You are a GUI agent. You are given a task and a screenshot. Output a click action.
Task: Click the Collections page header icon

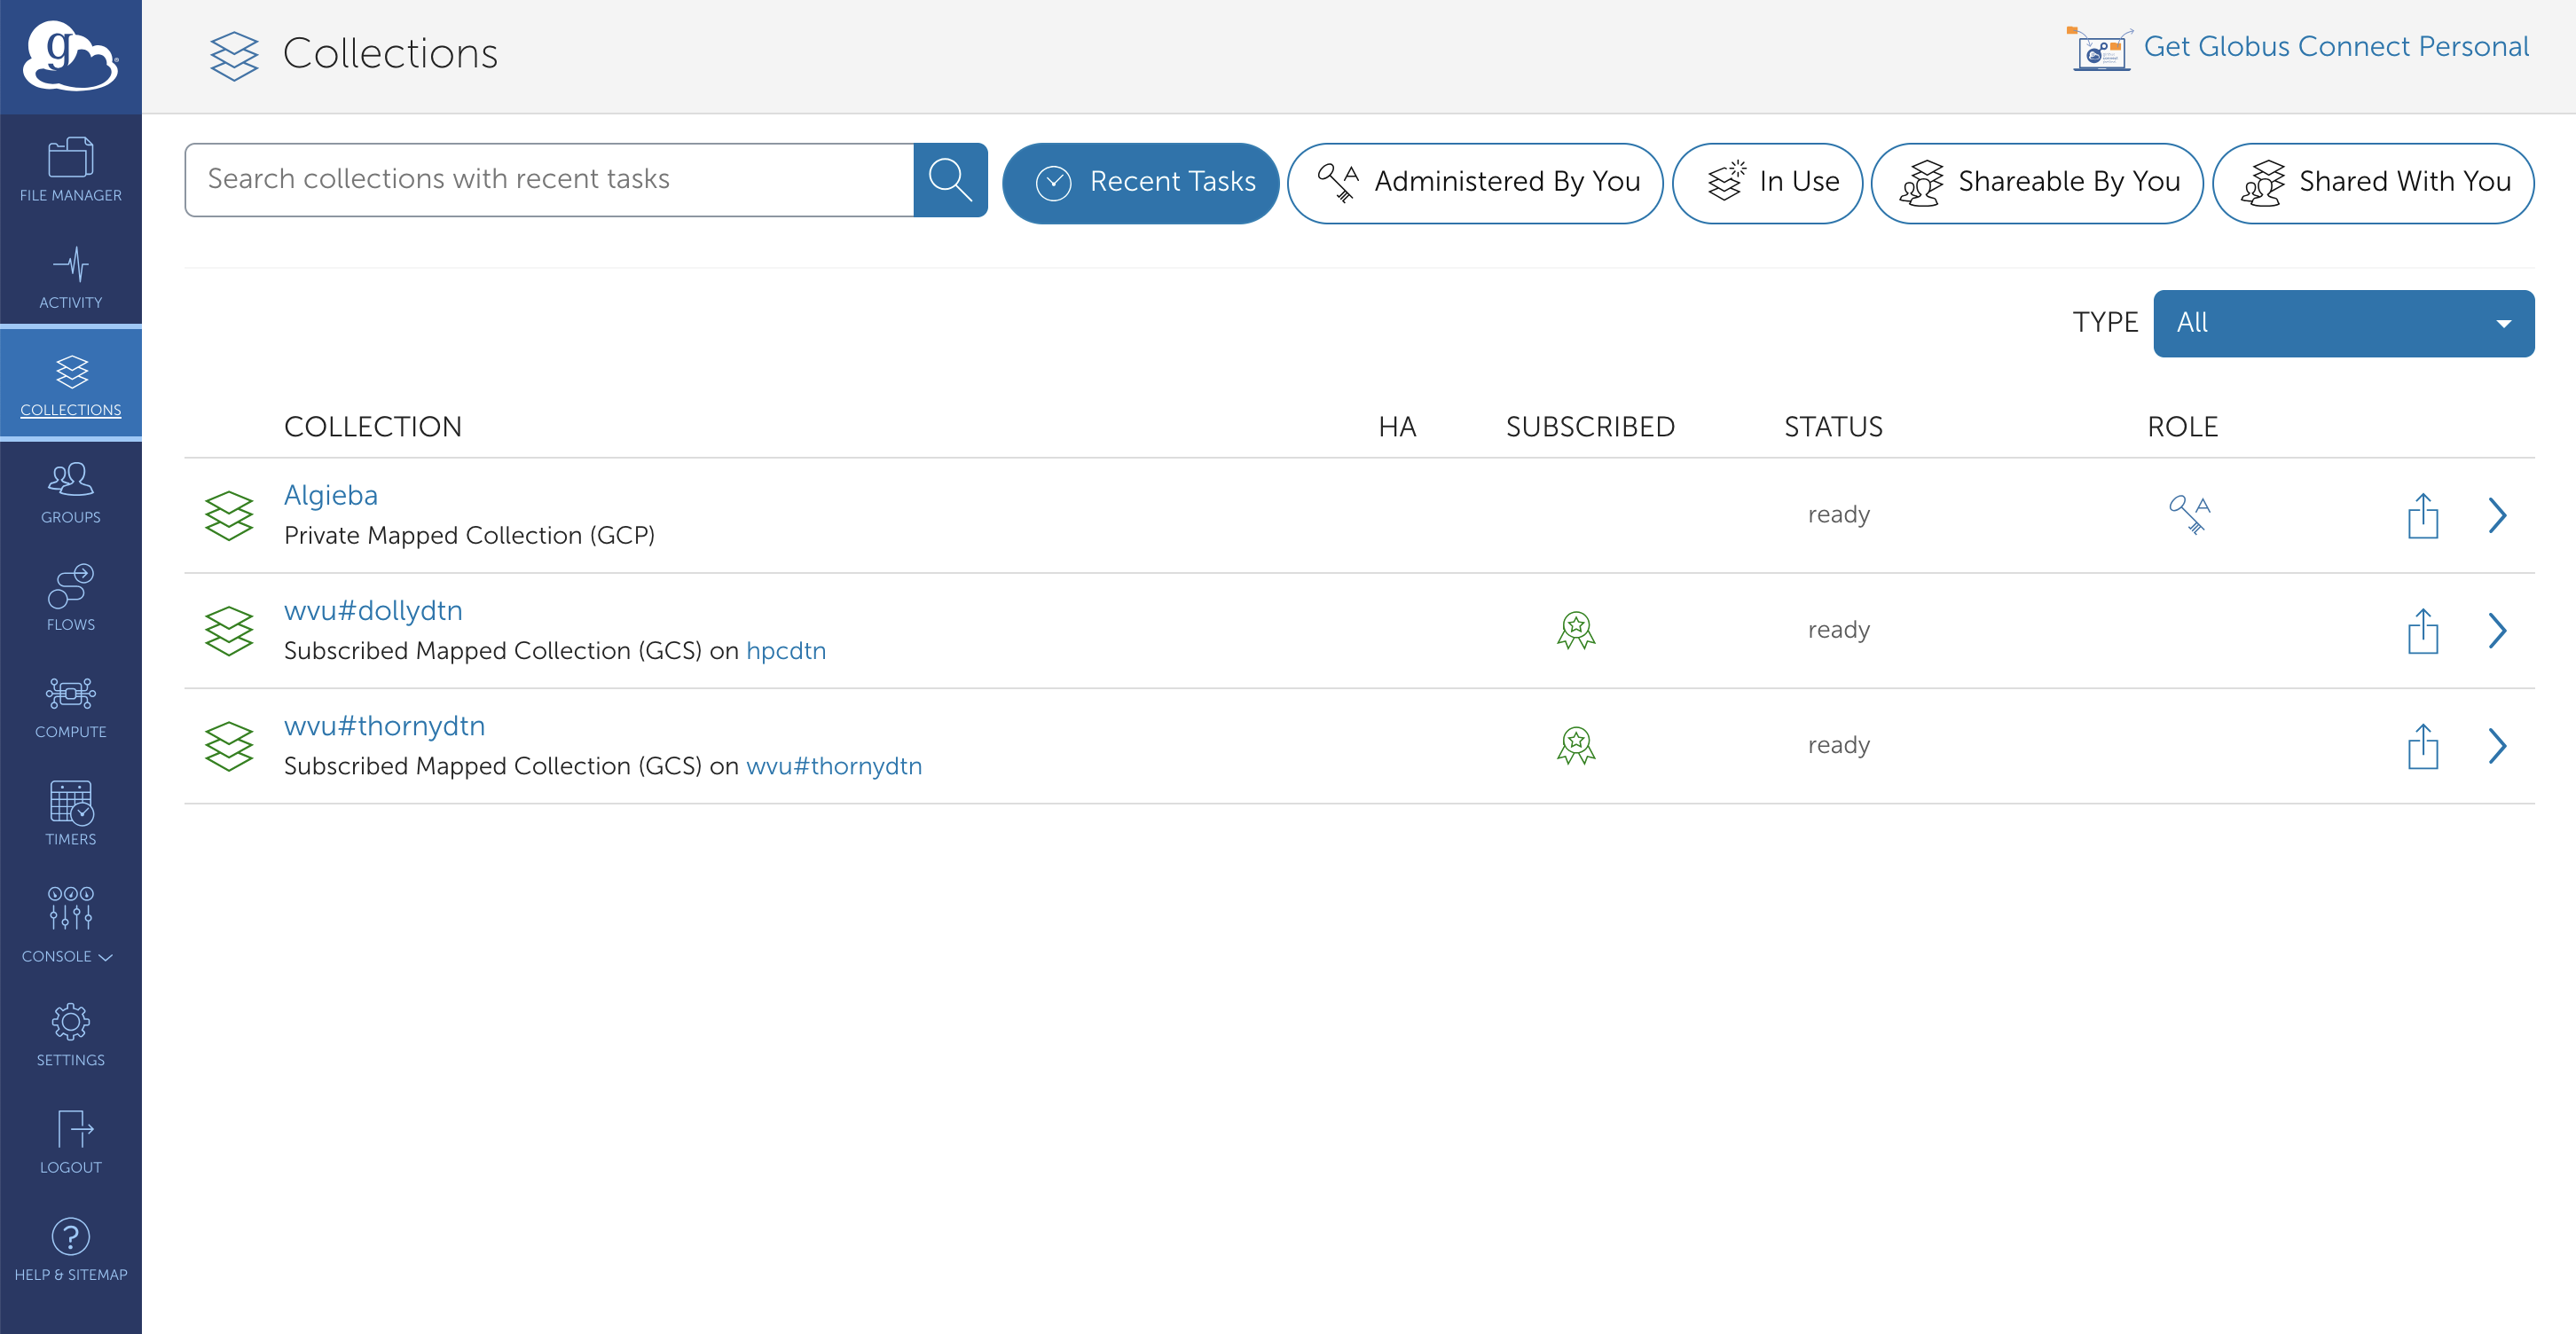coord(234,56)
